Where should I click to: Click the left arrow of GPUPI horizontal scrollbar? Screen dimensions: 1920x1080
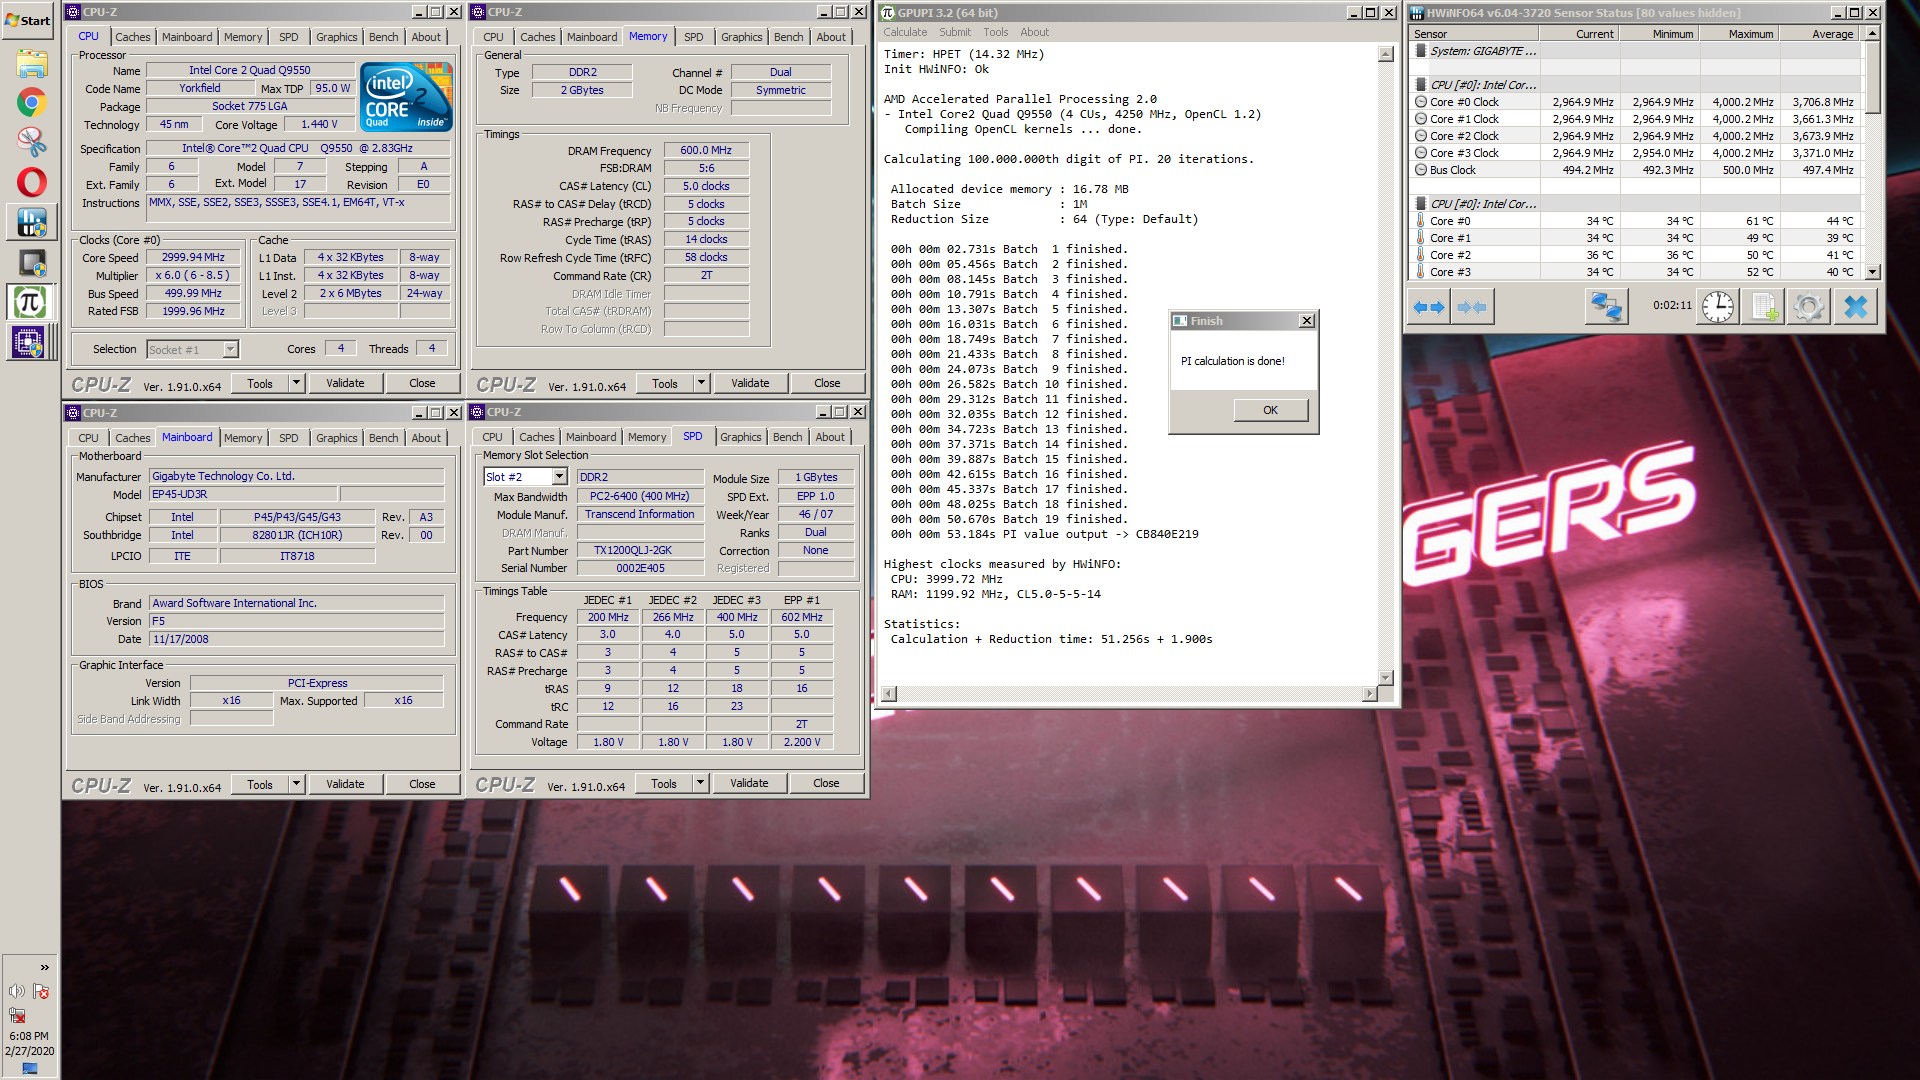coord(888,693)
